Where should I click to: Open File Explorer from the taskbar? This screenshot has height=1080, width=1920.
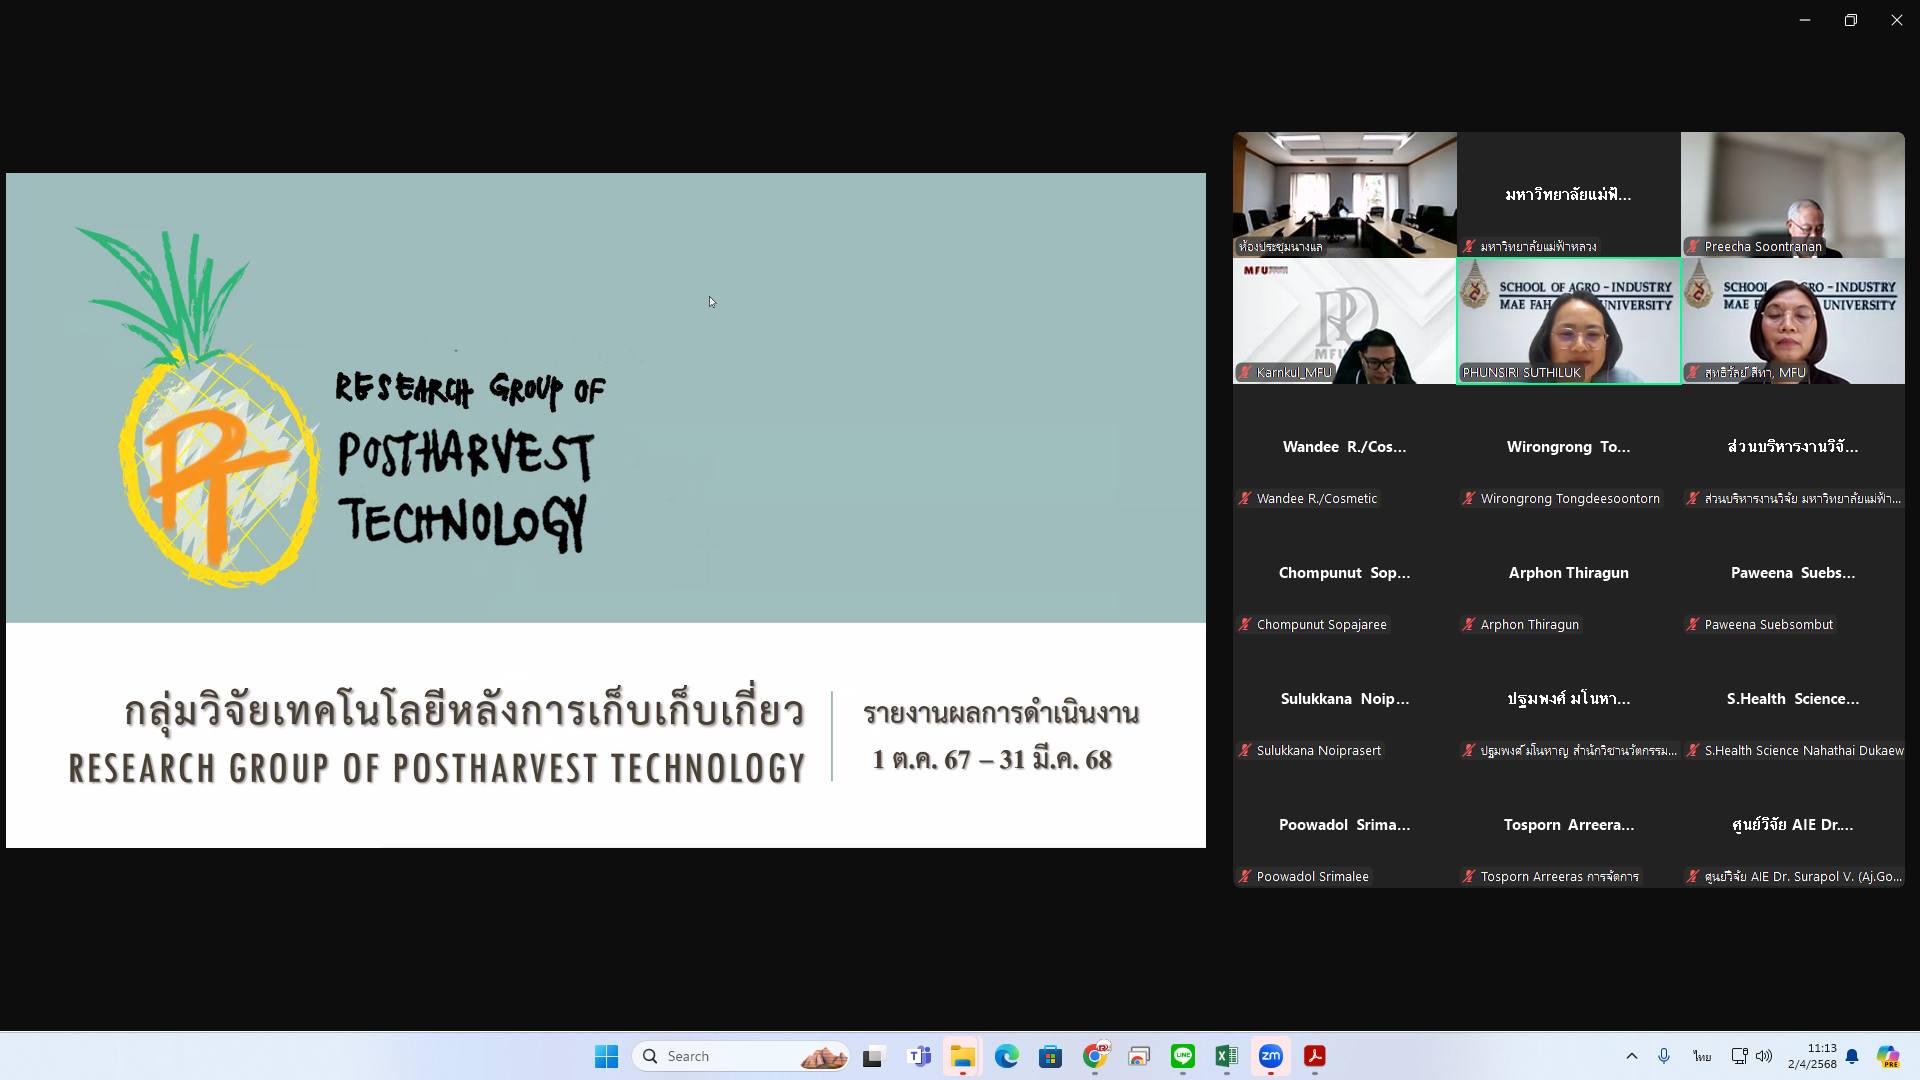coord(962,1056)
